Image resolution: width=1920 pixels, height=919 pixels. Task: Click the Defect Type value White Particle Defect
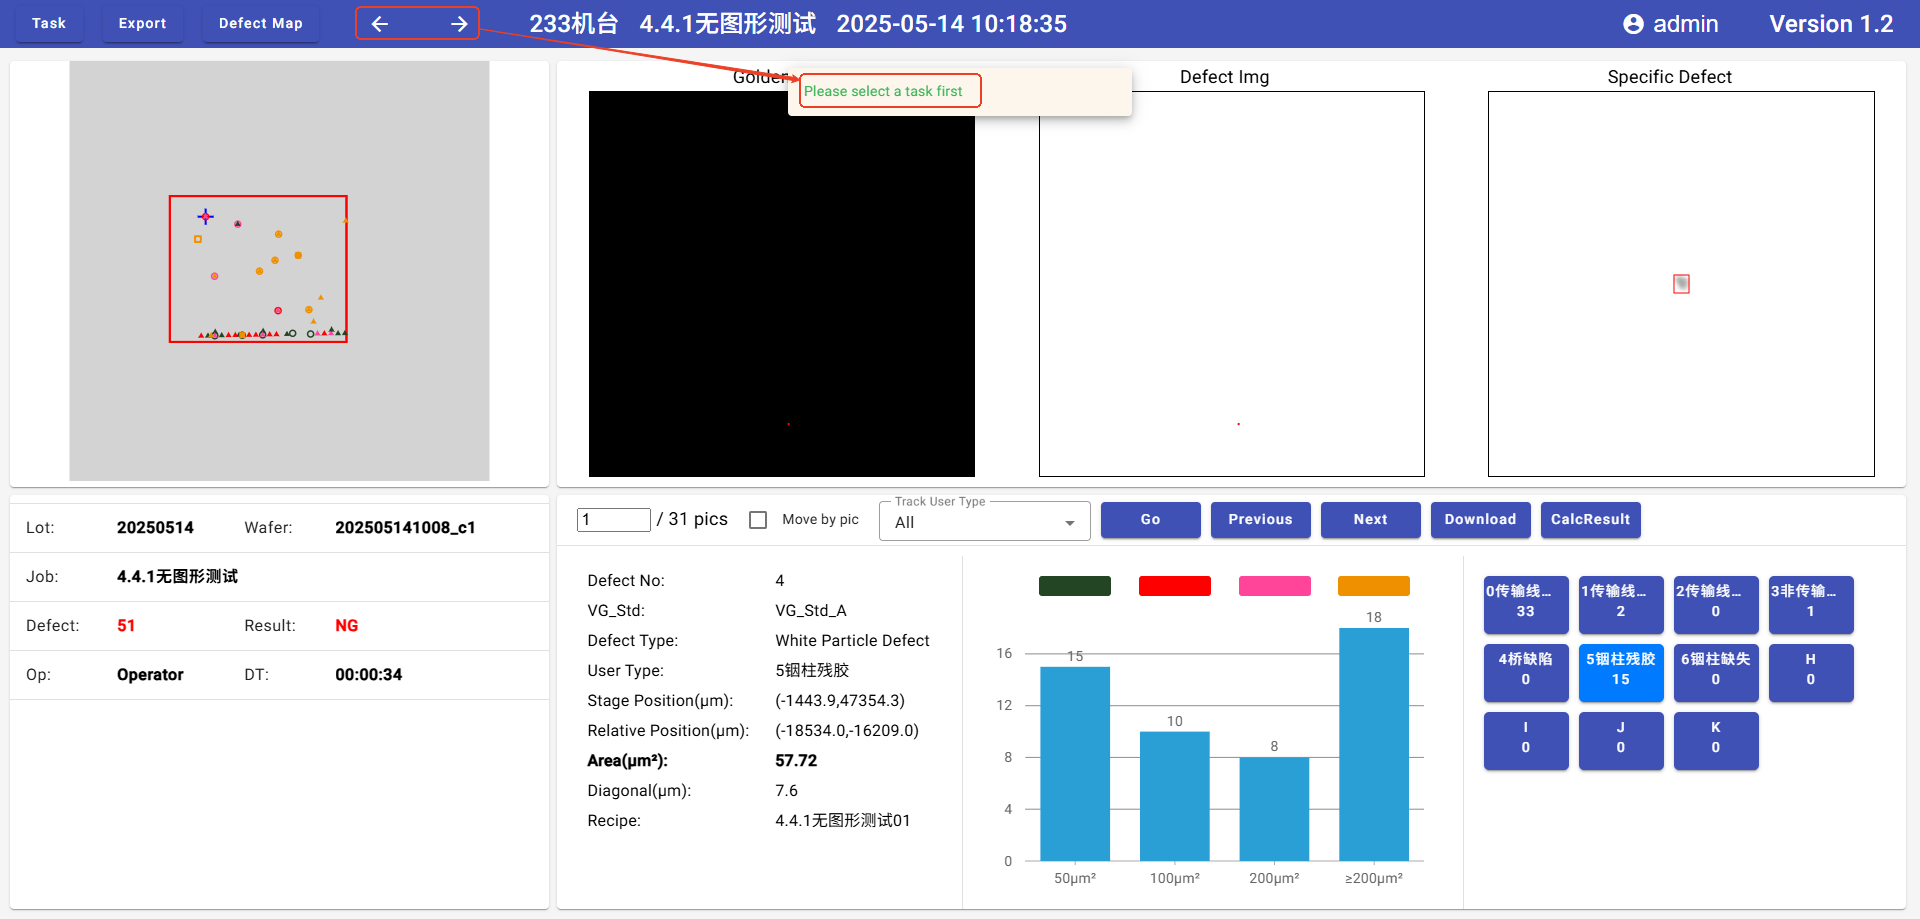point(852,640)
